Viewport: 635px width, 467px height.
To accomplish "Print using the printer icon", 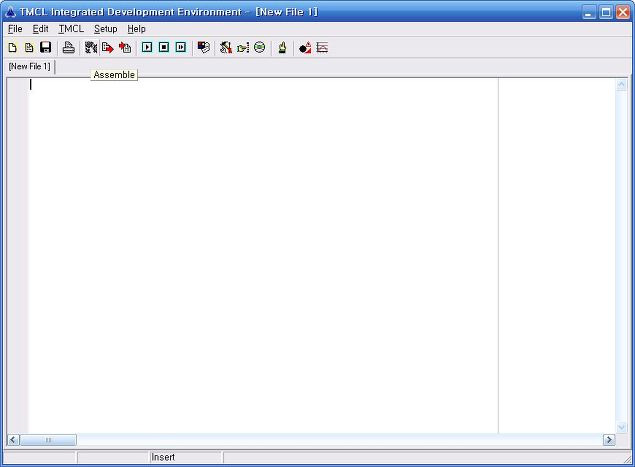I will 68,48.
